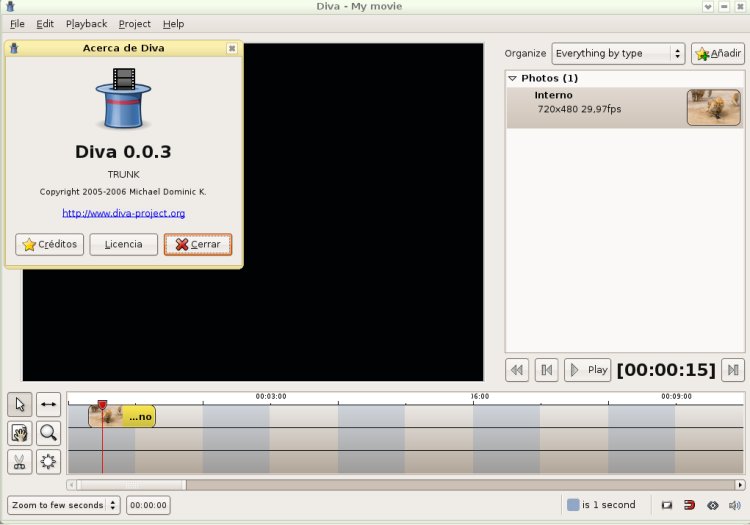The width and height of the screenshot is (750, 525).
Task: Select the arrow pointer tool
Action: click(x=19, y=404)
